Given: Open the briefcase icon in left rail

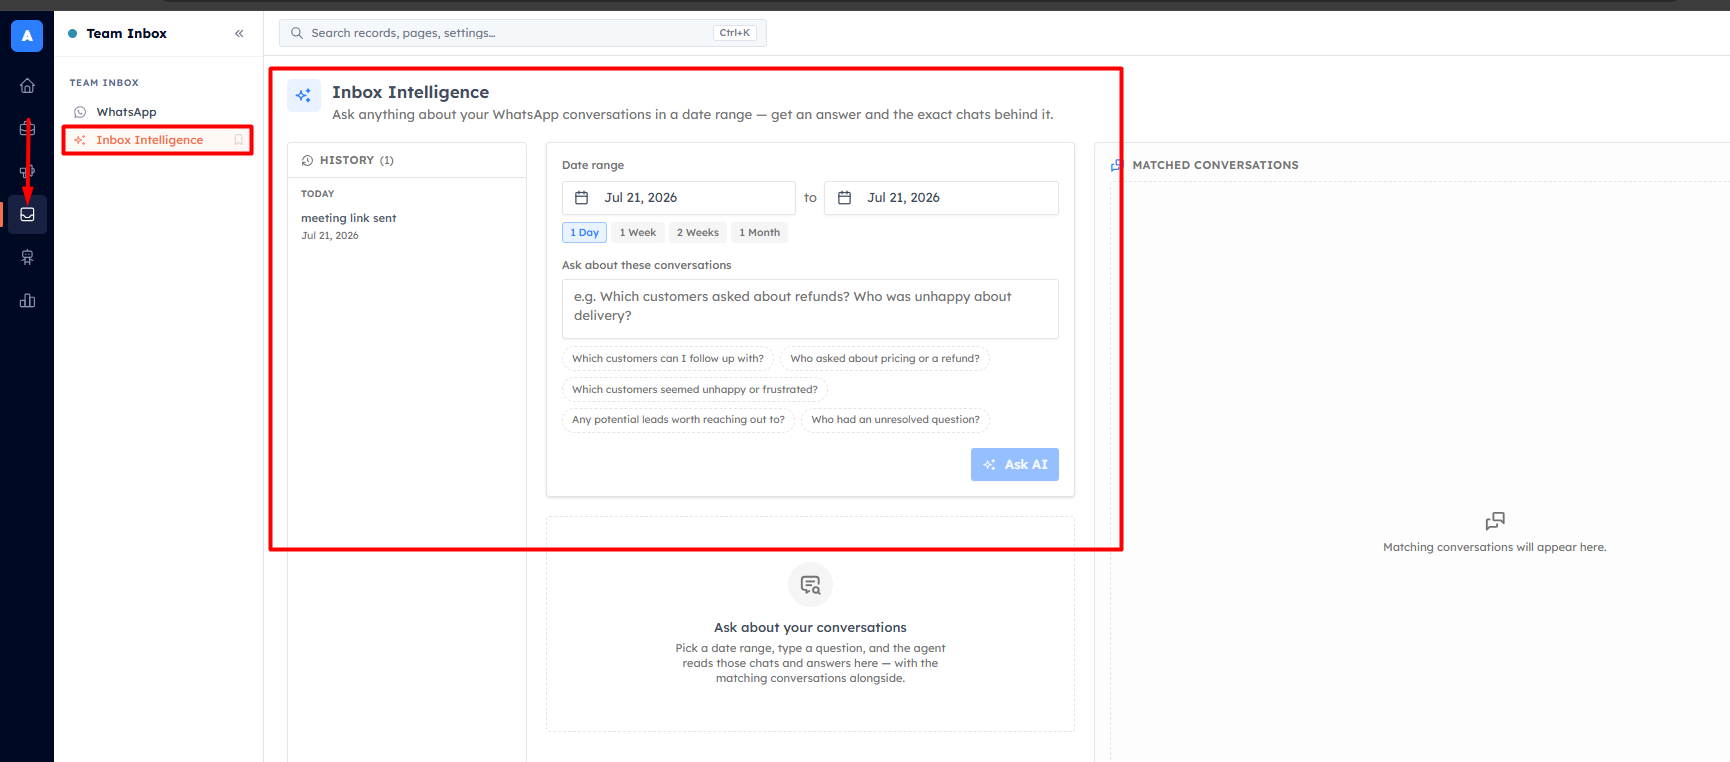Looking at the screenshot, I should [27, 129].
